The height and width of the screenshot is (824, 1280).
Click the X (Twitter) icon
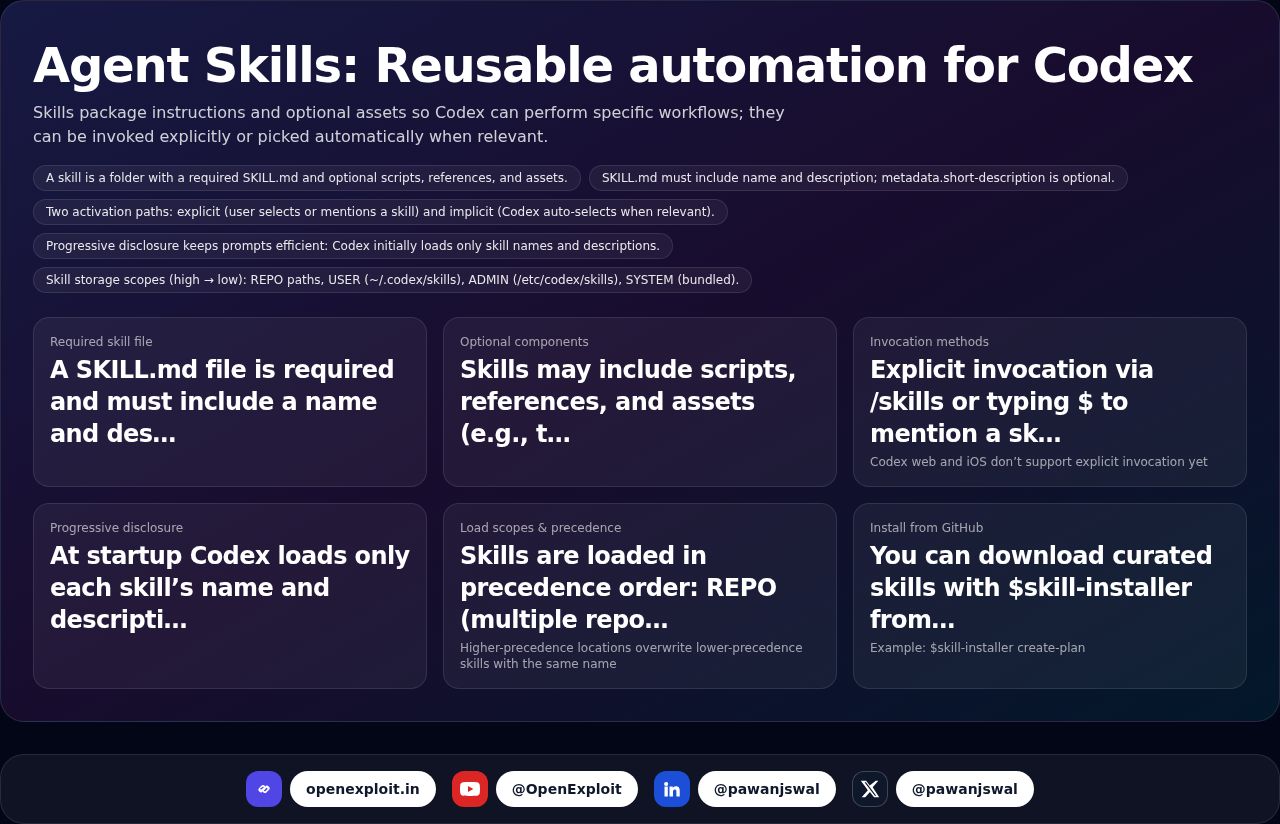[870, 789]
